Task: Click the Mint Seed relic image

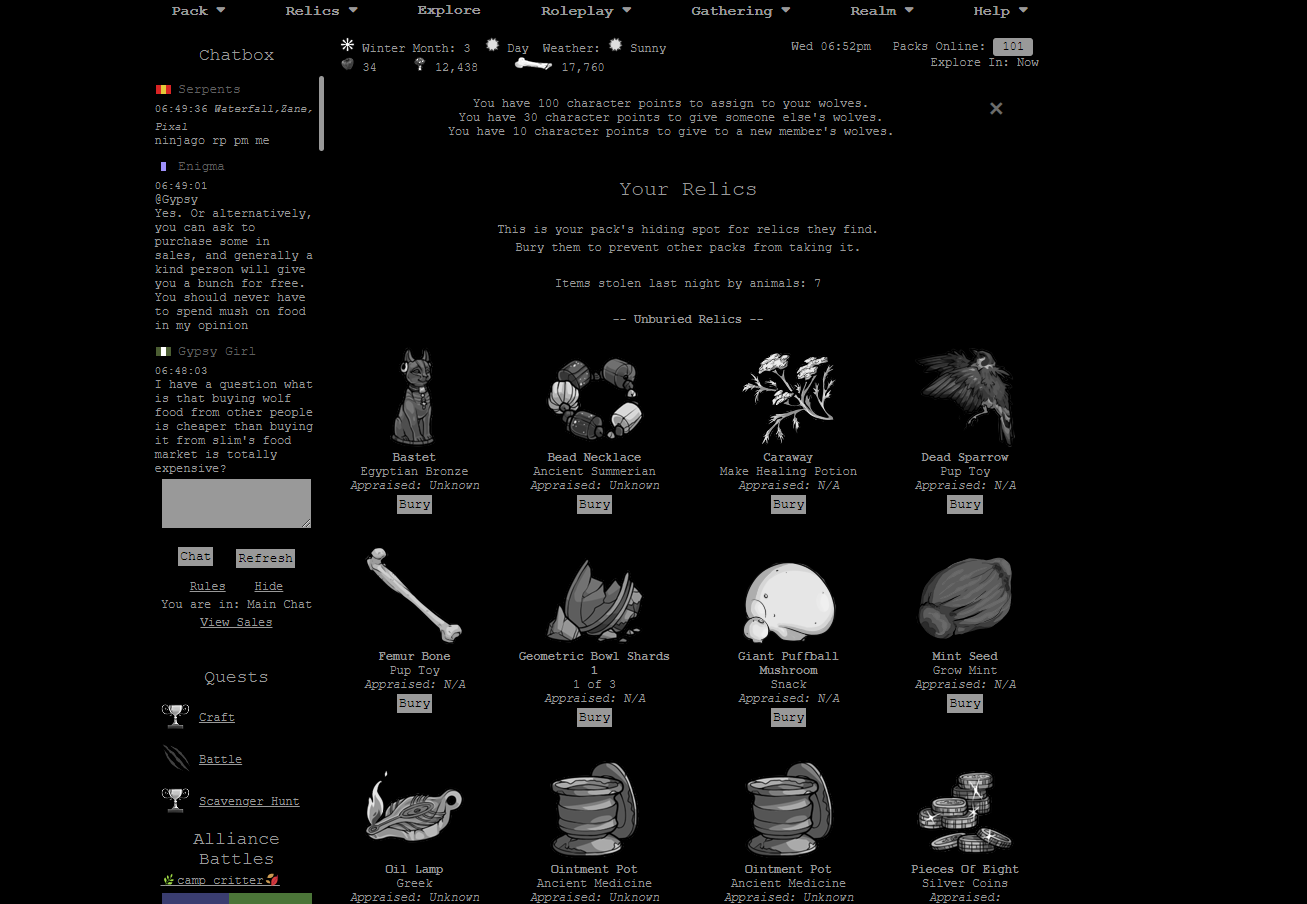Action: click(965, 597)
